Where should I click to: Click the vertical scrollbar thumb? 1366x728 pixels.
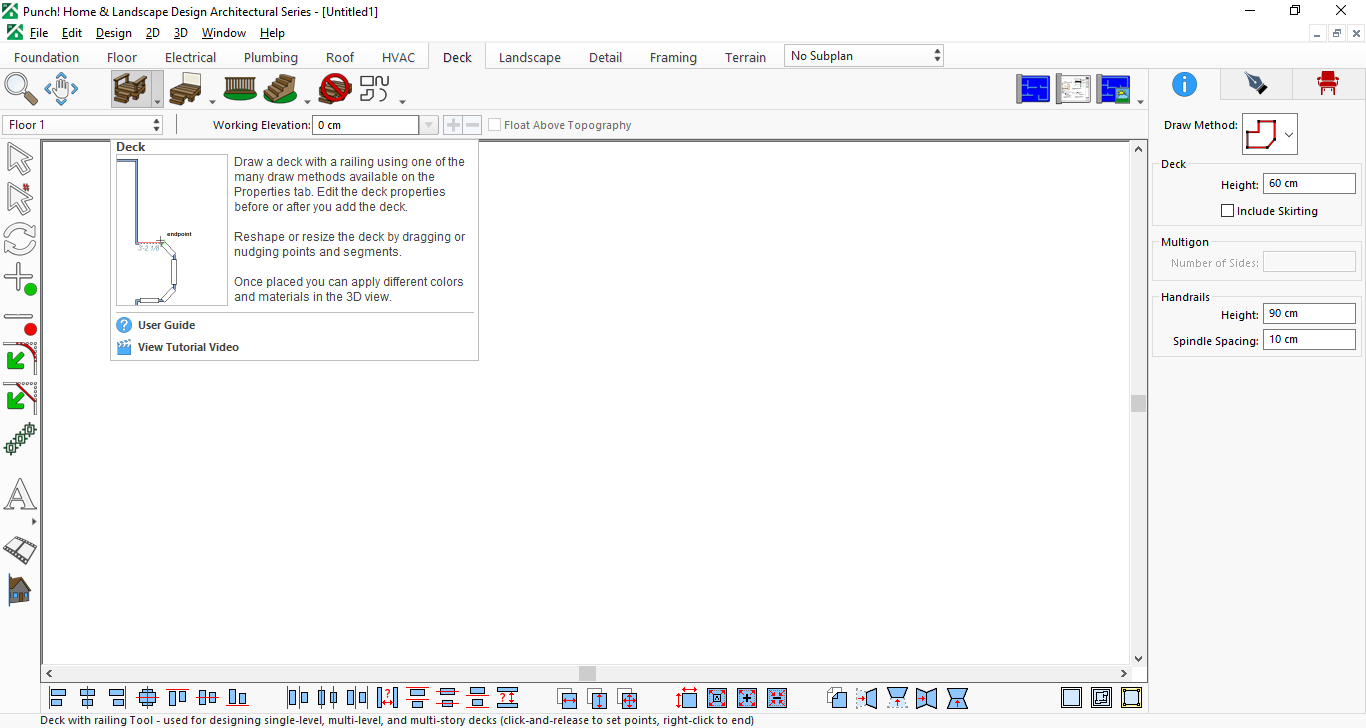tap(1138, 403)
